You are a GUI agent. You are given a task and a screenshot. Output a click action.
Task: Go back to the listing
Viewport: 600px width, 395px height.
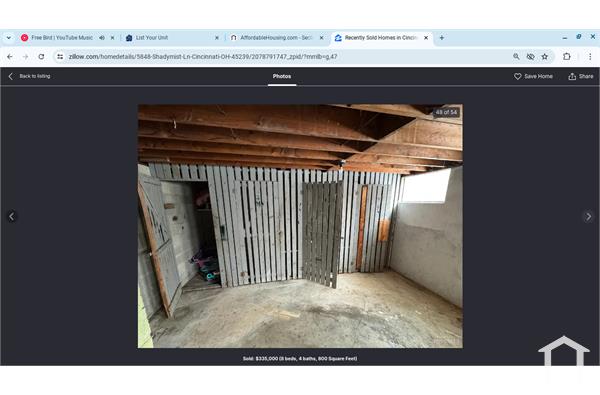click(29, 76)
